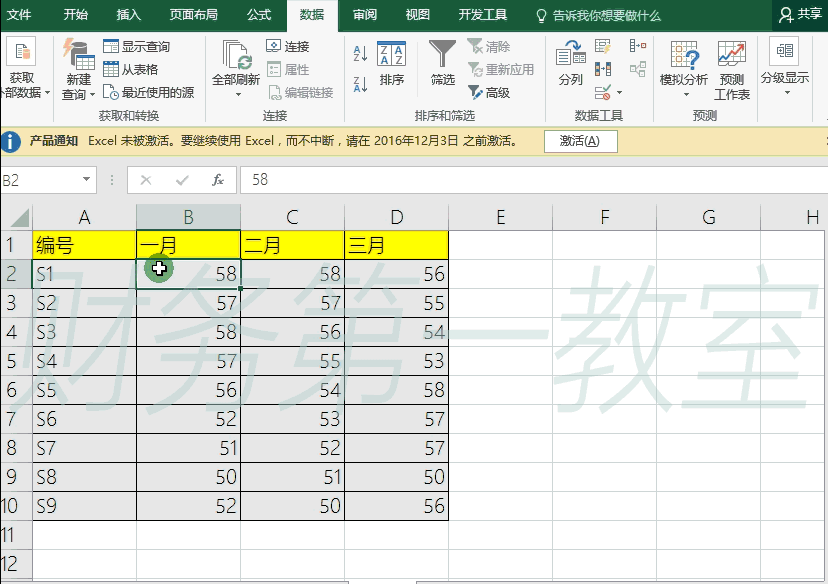Click the formula bar showing 58
The image size is (828, 584).
[533, 180]
